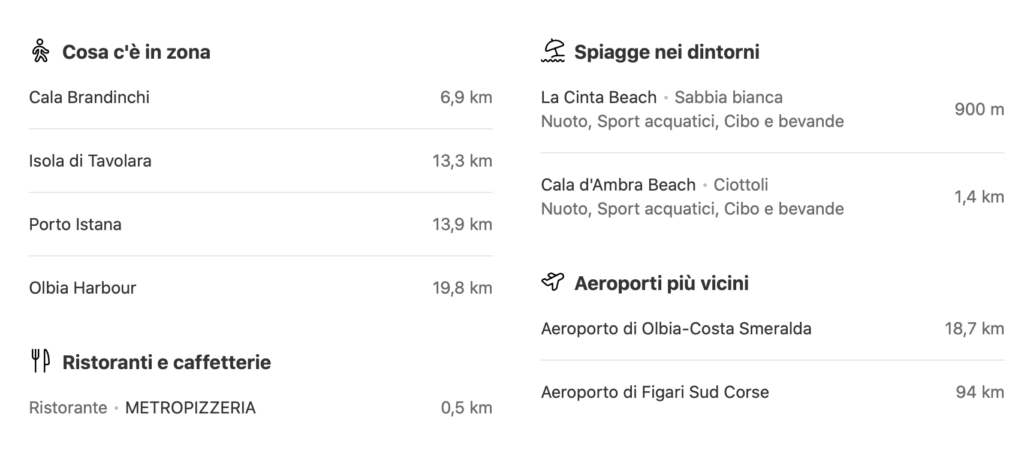Select the Cala Brandinchi entry
The width and height of the screenshot is (1024, 453).
(x=90, y=97)
